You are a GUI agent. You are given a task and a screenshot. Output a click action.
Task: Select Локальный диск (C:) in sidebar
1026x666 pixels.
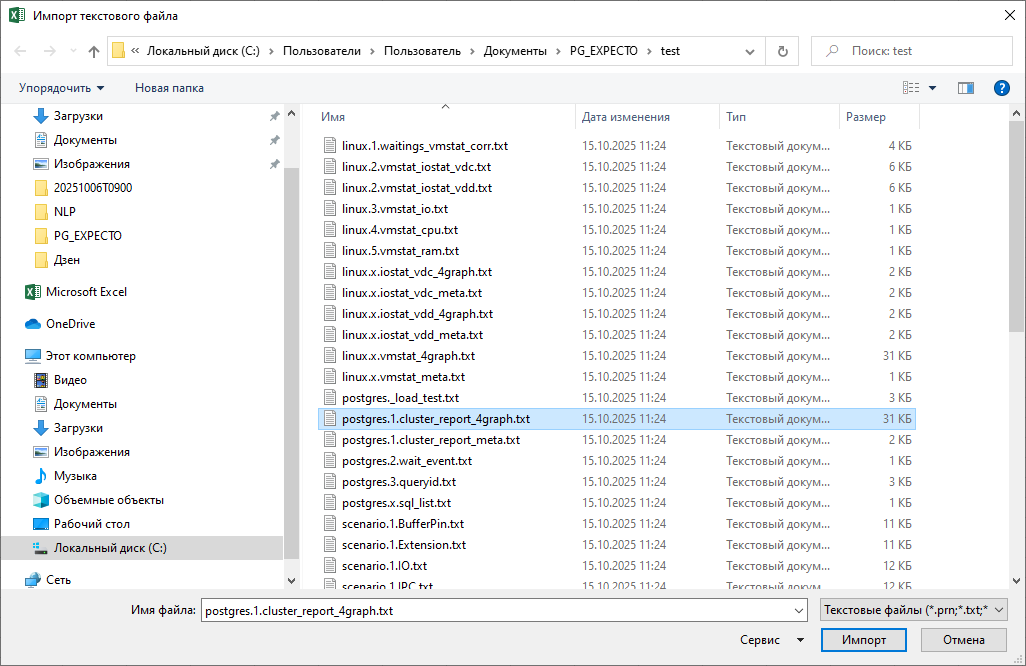(110, 548)
